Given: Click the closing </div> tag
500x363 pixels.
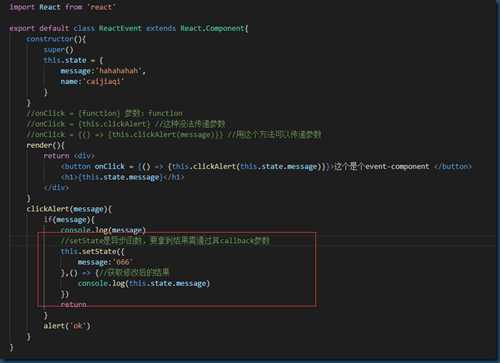Looking at the screenshot, I should click(56, 188).
